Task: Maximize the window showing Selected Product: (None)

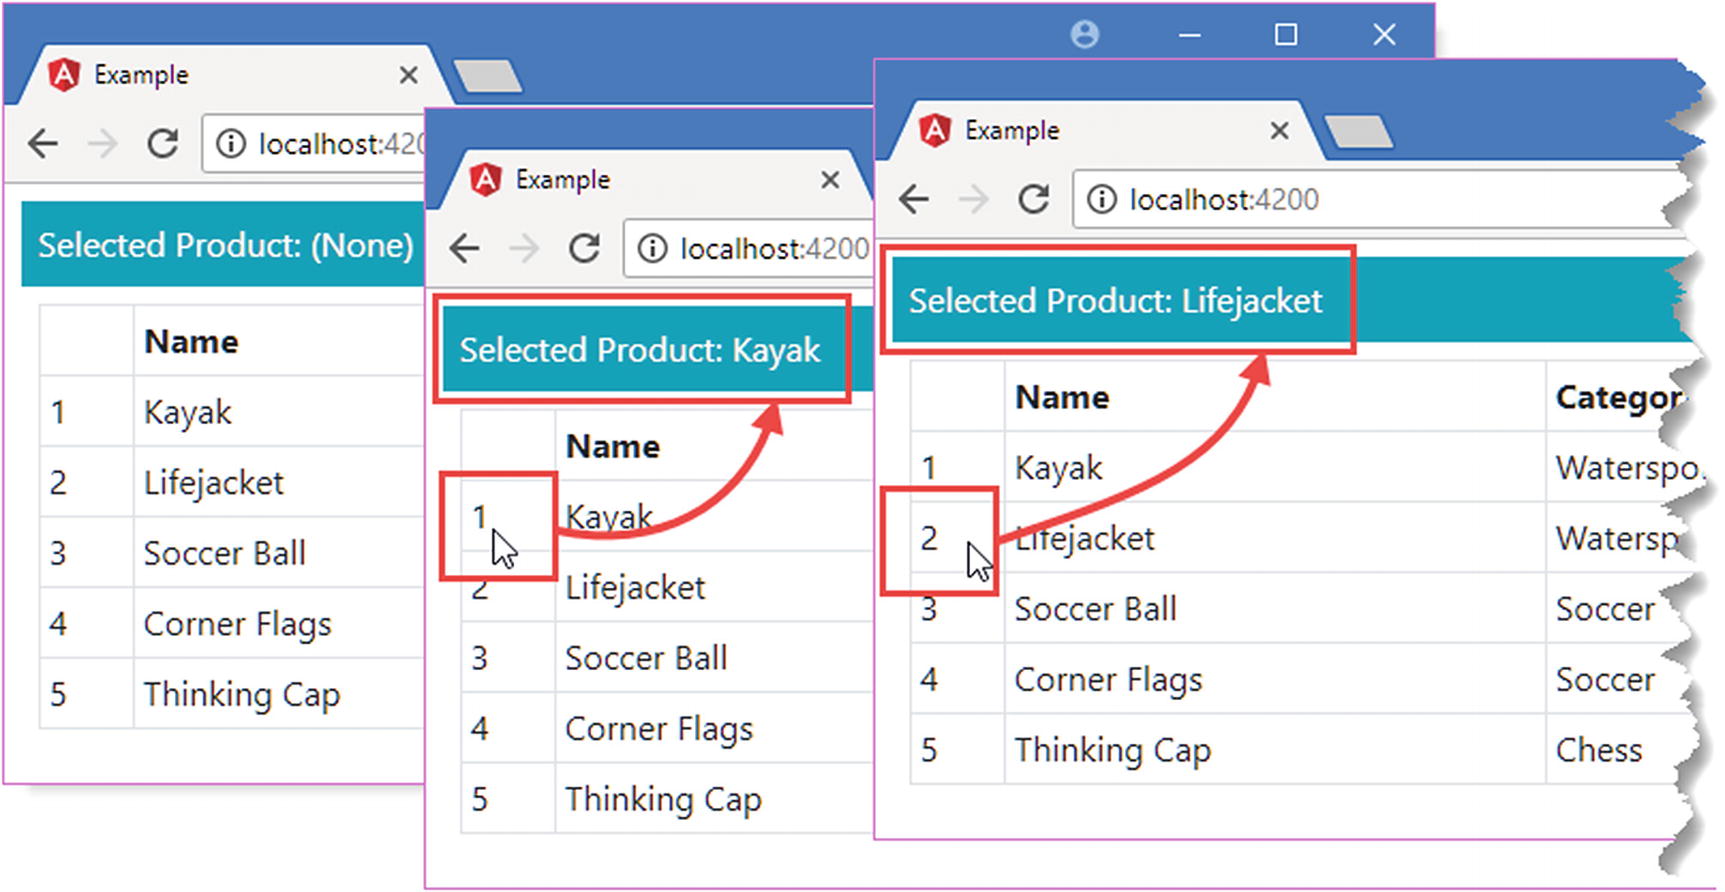Action: tap(1285, 35)
